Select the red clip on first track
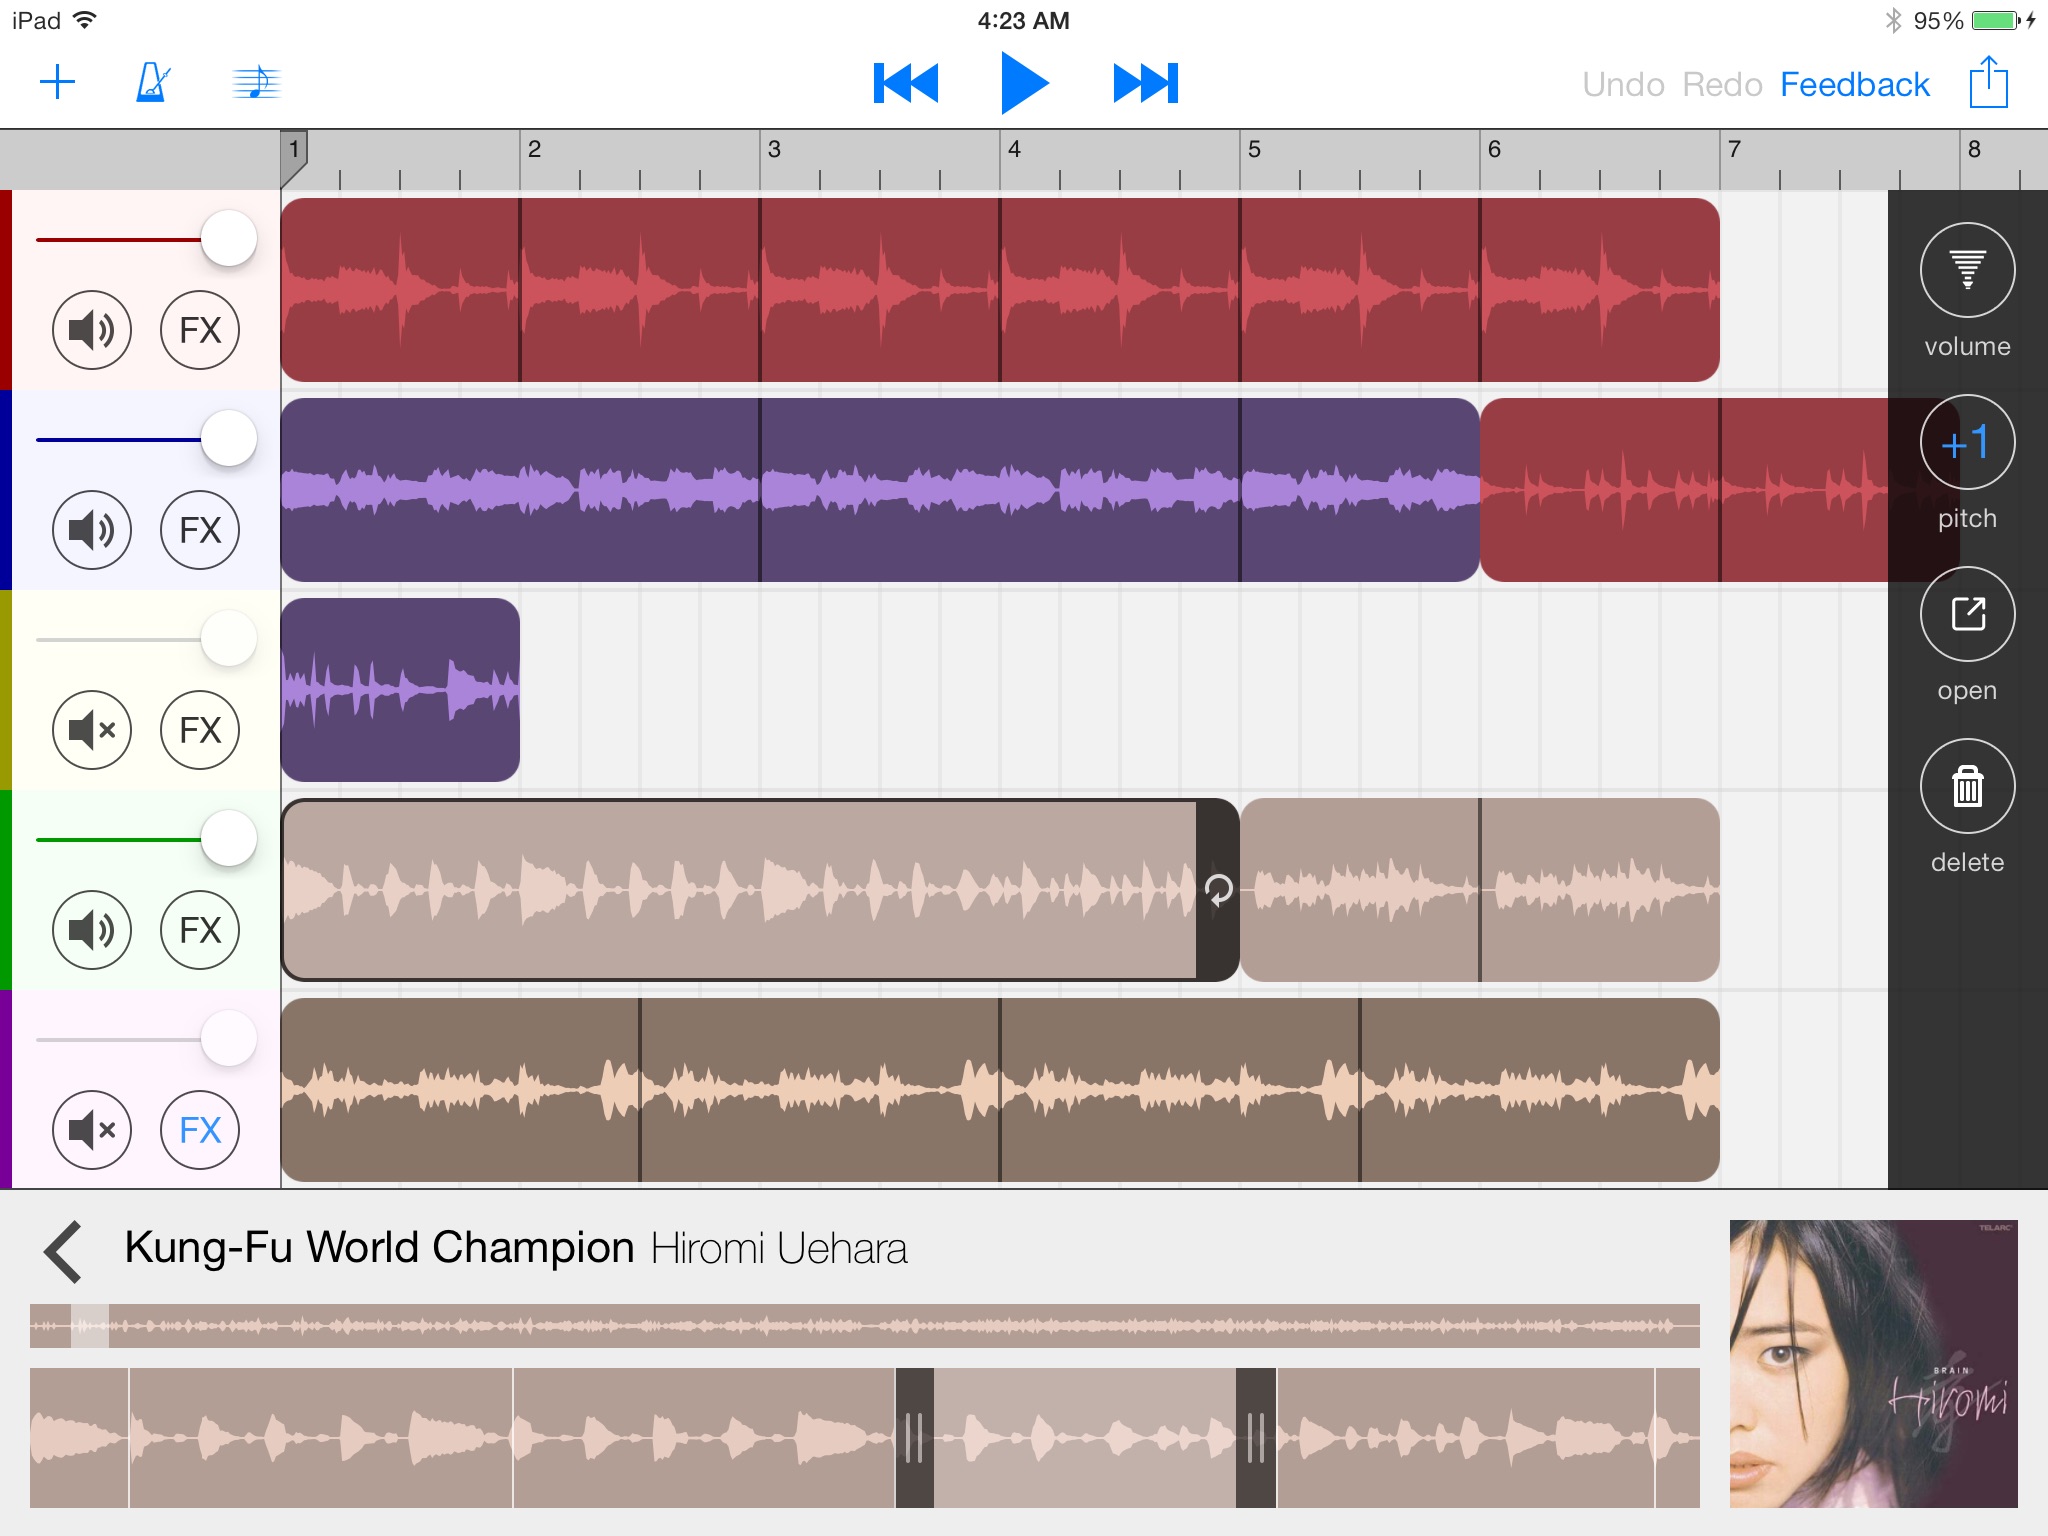 pos(1000,290)
